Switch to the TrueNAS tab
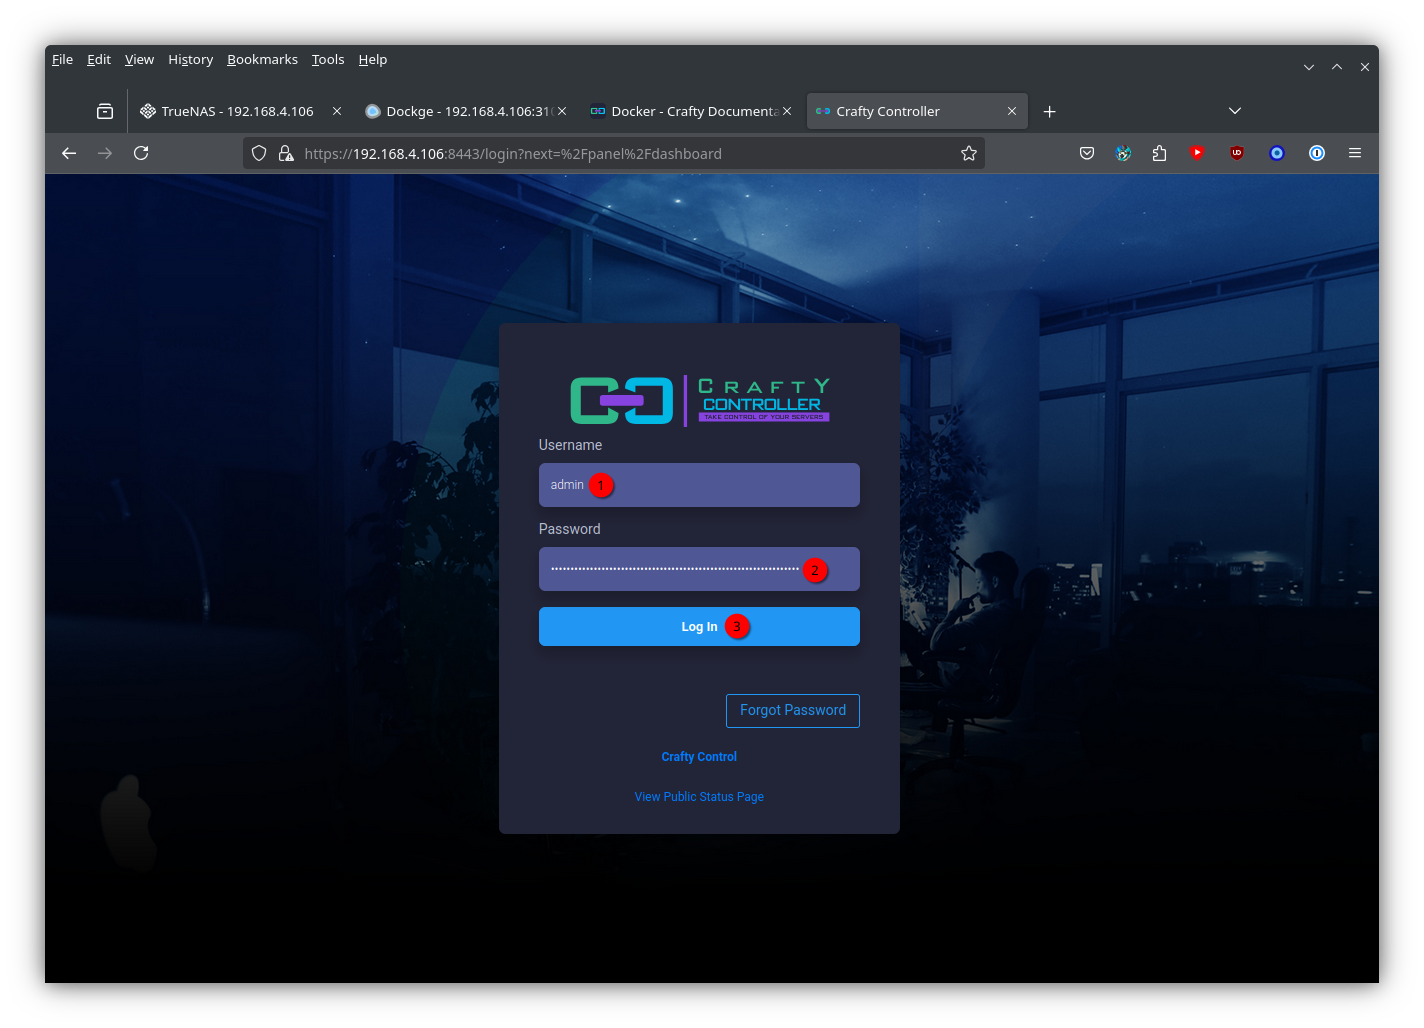1424x1028 pixels. (237, 111)
